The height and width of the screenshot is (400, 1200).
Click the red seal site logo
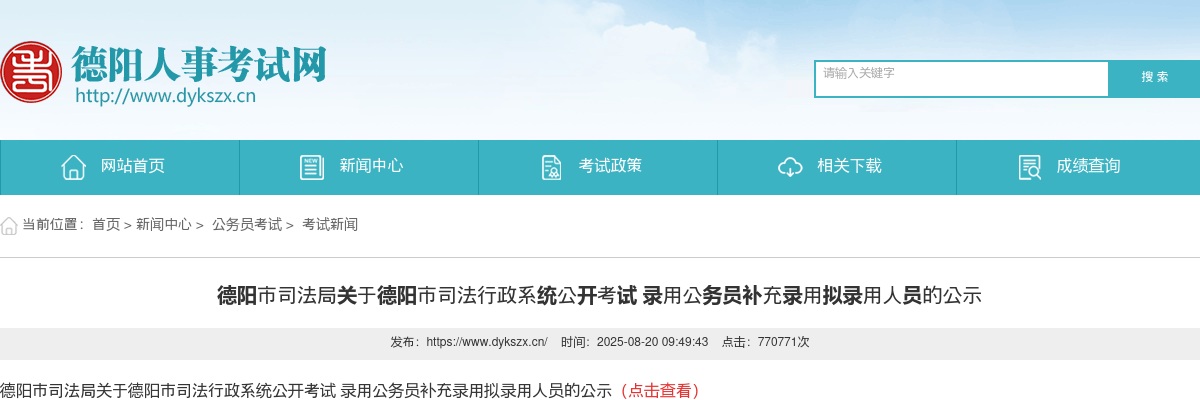(29, 71)
